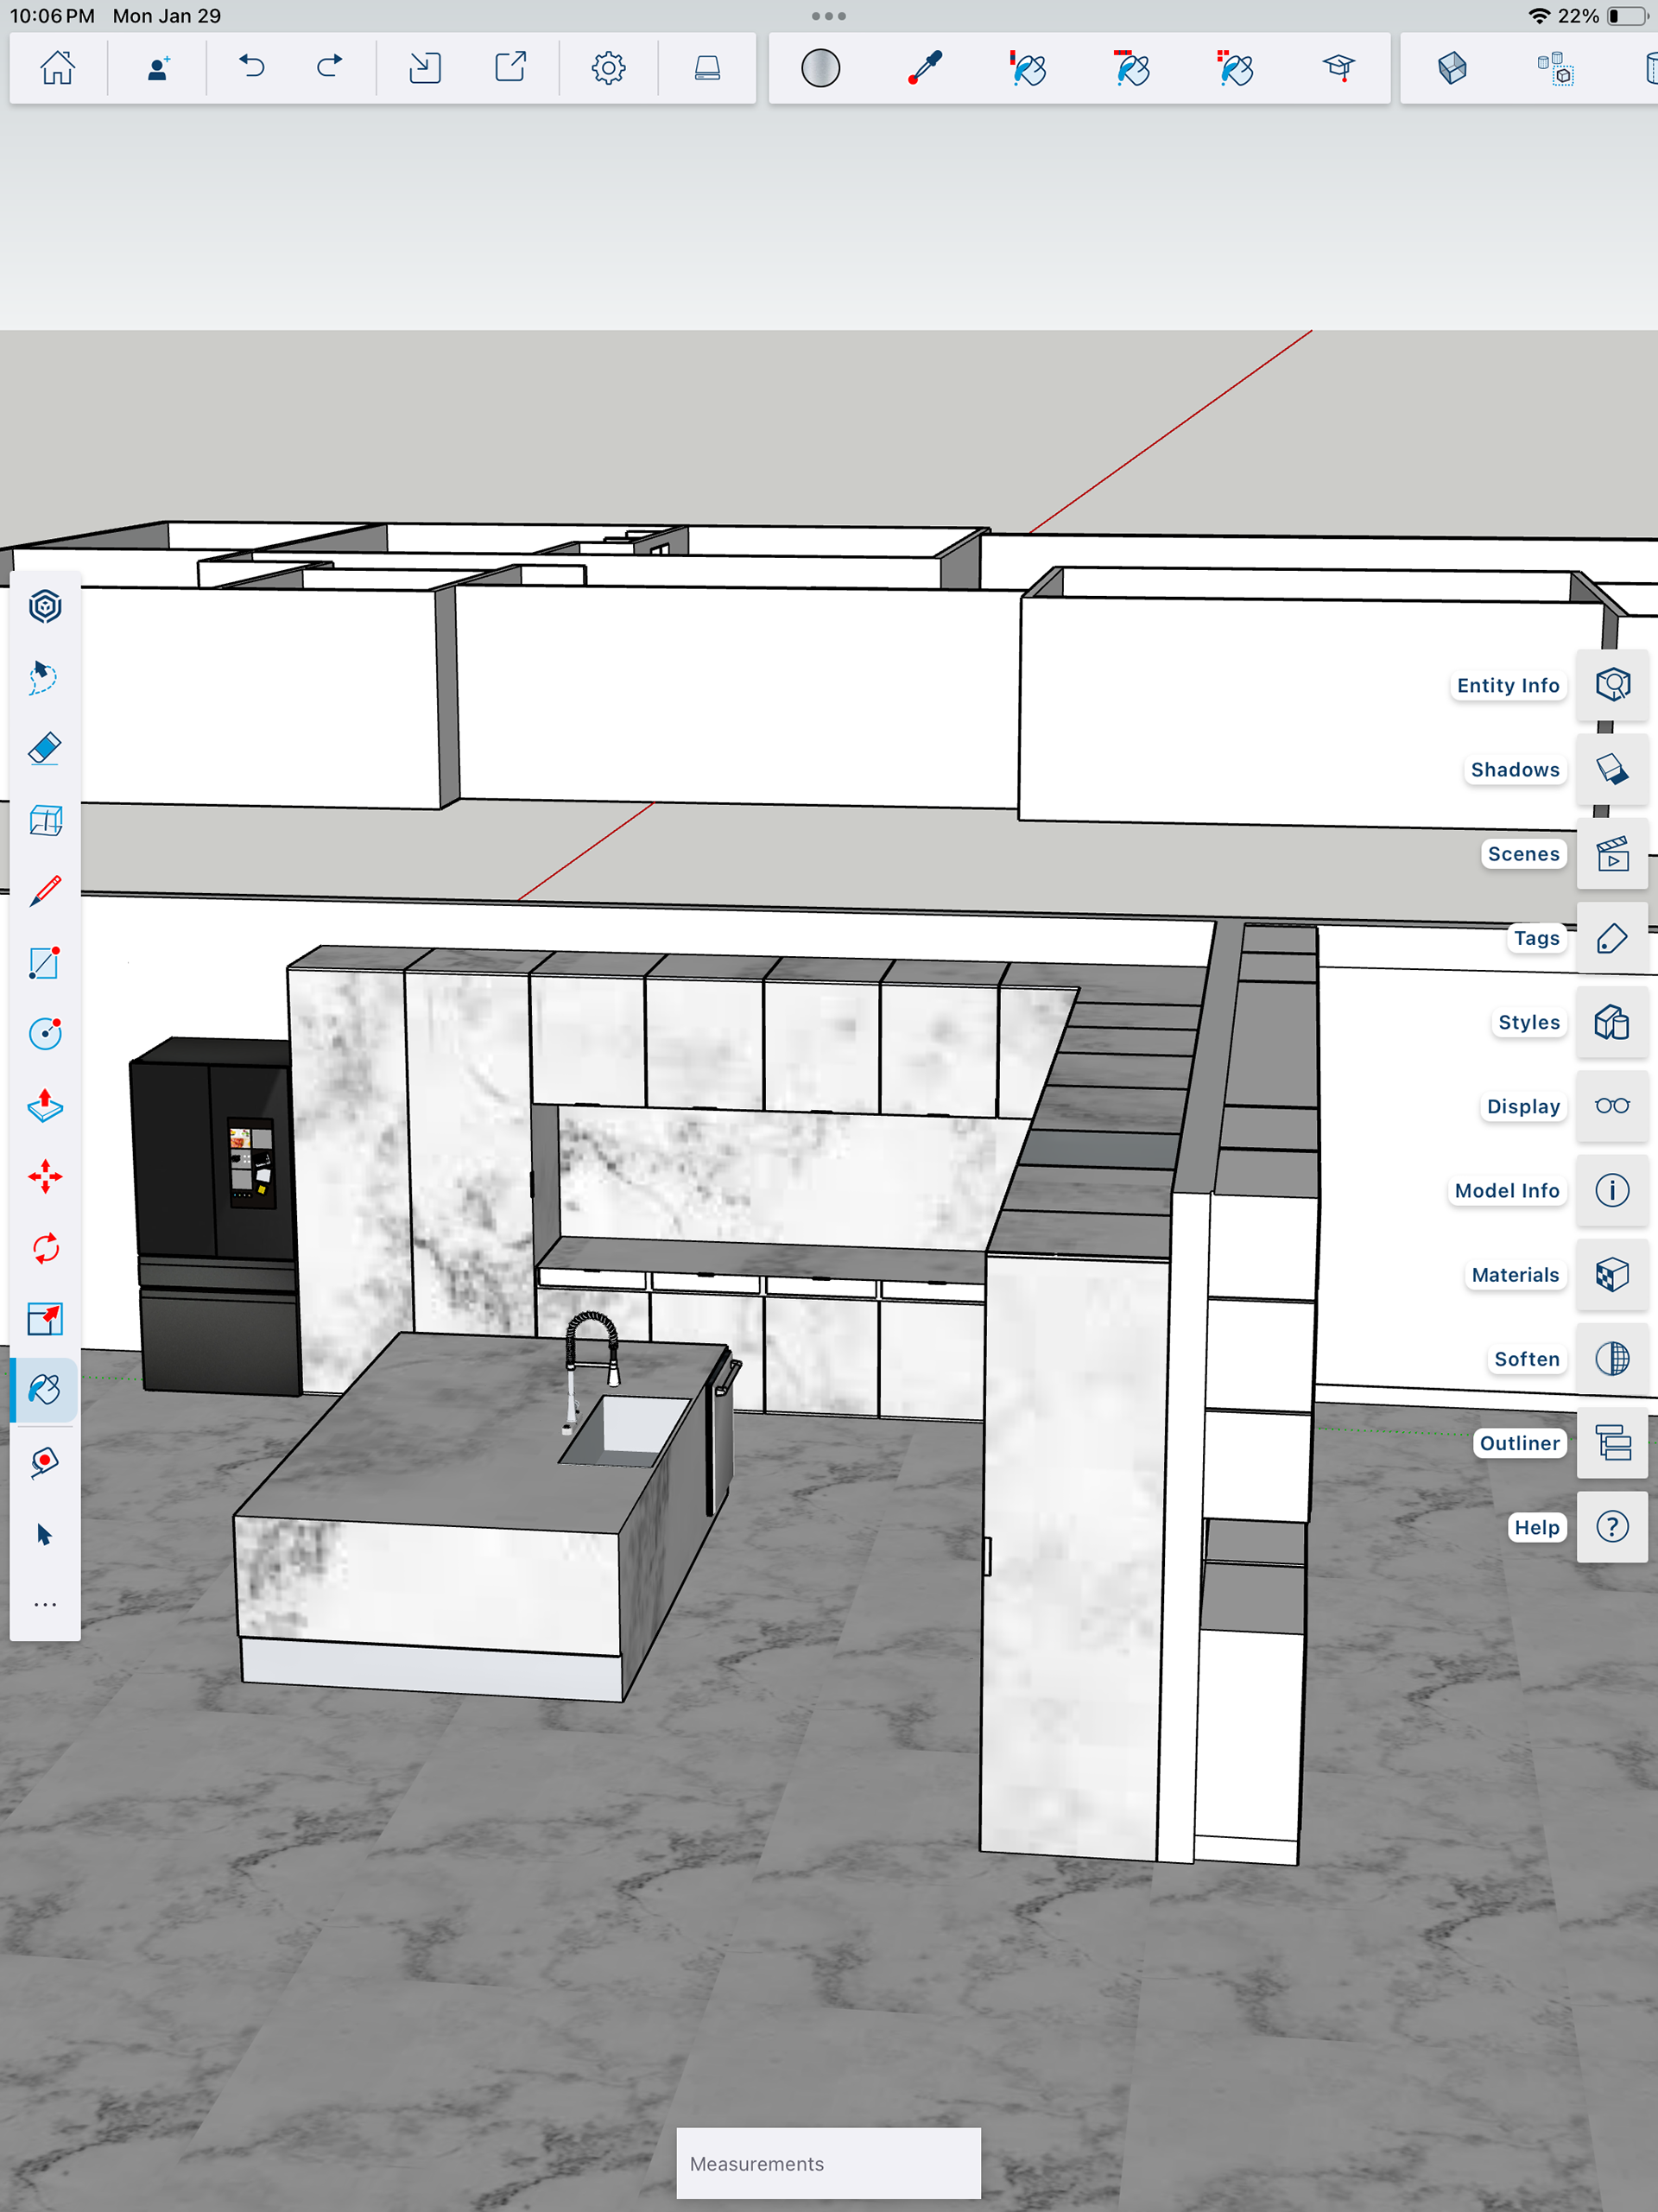The height and width of the screenshot is (2212, 1658).
Task: Select the Eraser tool
Action: click(45, 748)
